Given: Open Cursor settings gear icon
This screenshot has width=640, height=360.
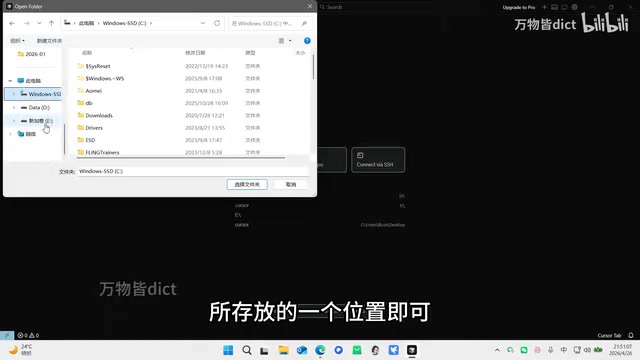Looking at the screenshot, I should [575, 7].
